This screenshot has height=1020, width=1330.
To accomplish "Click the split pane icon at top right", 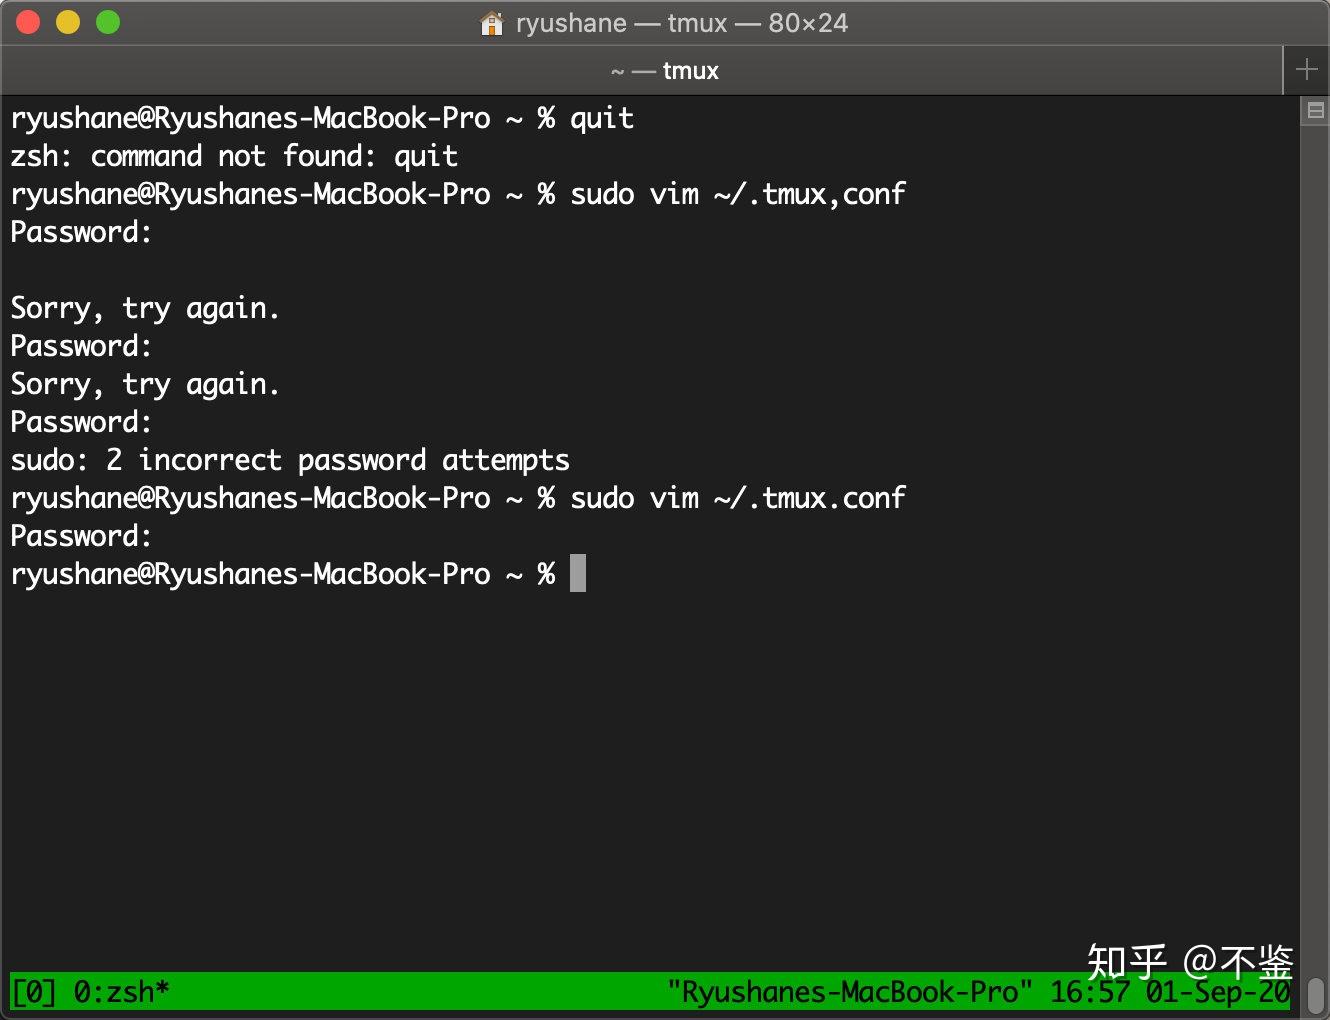I will (x=1317, y=110).
